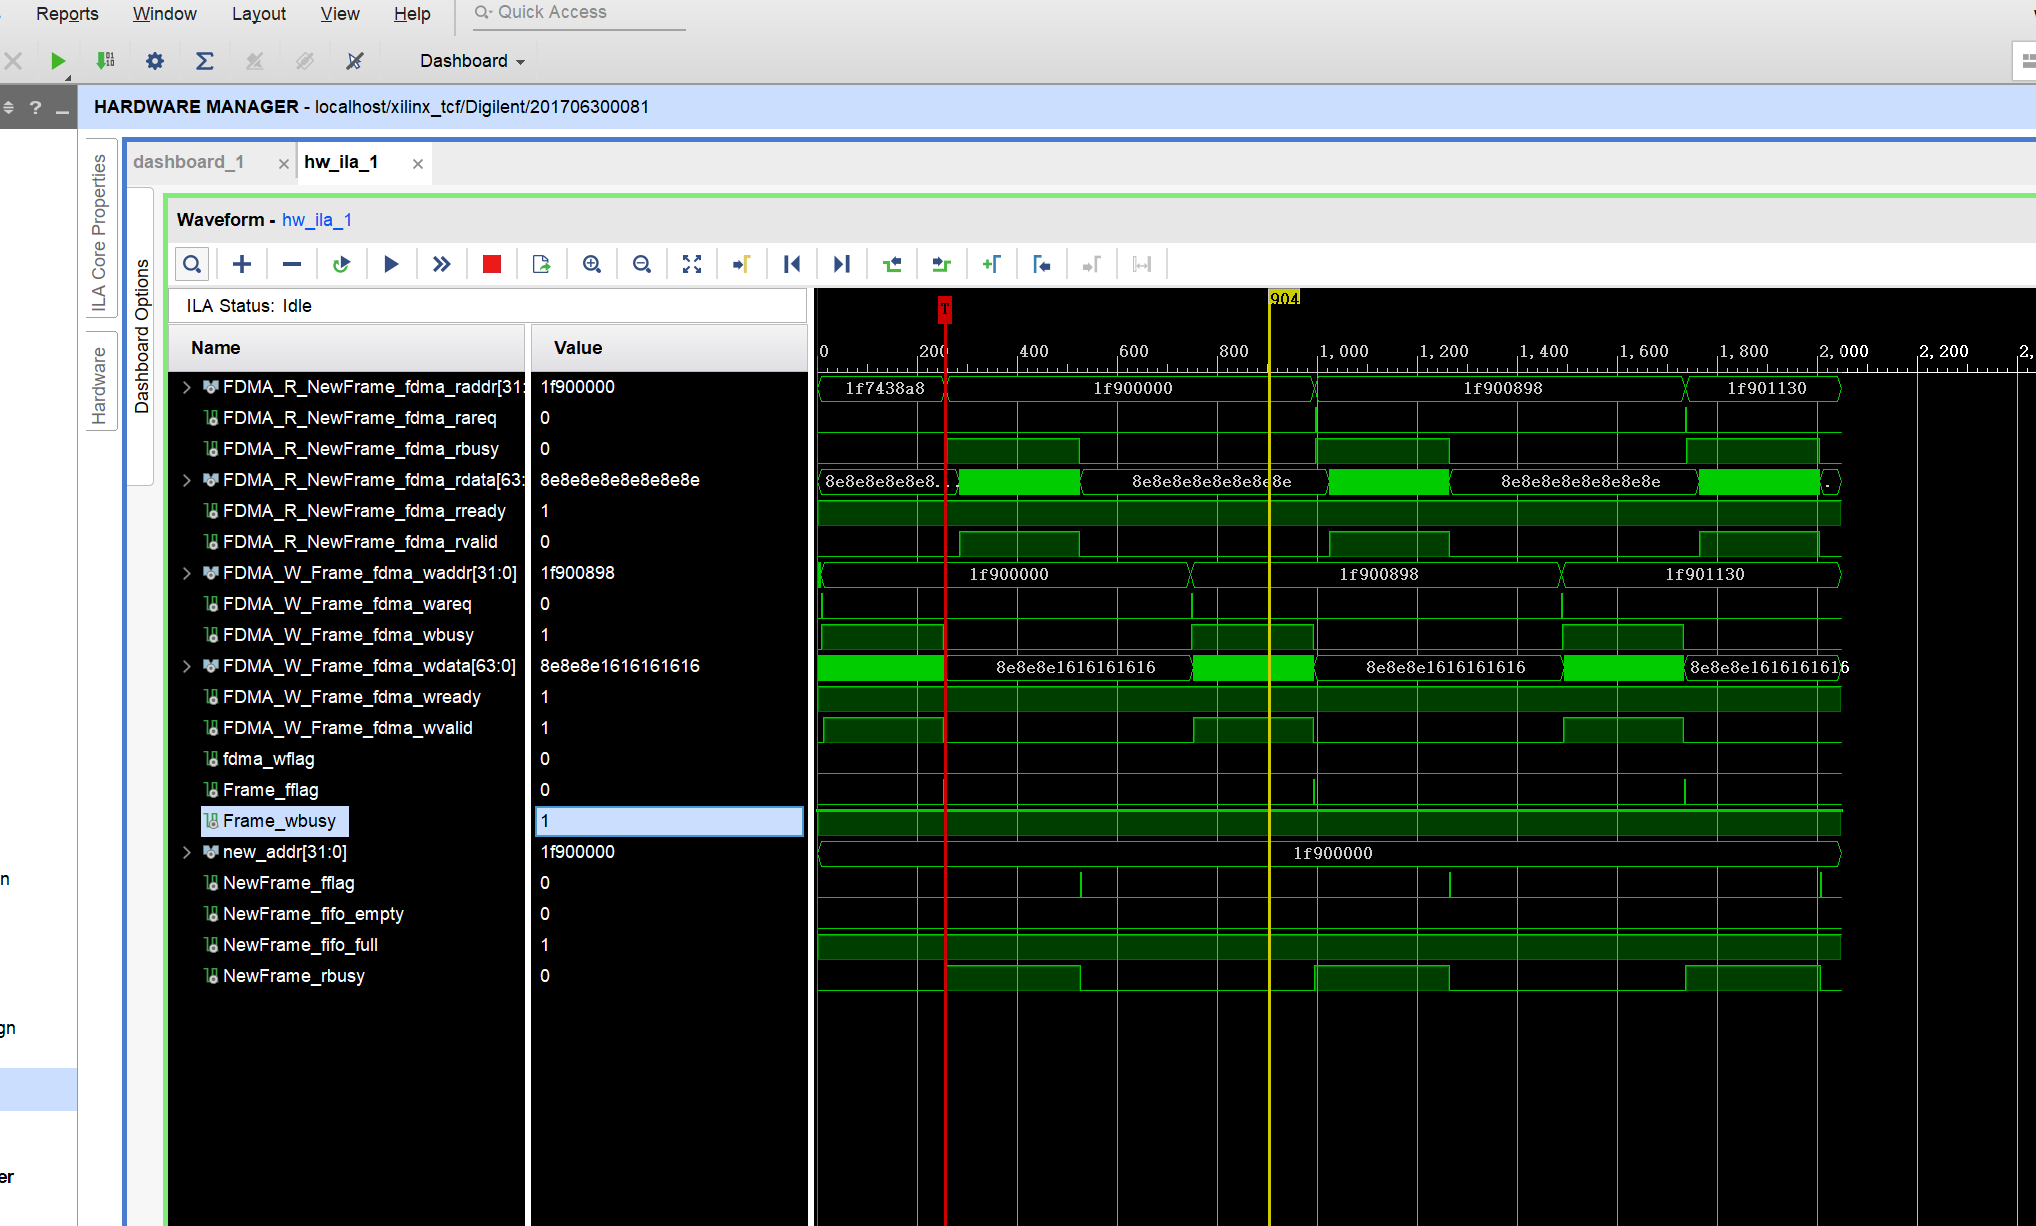Click the Search icon in waveform toolbar

click(x=192, y=264)
